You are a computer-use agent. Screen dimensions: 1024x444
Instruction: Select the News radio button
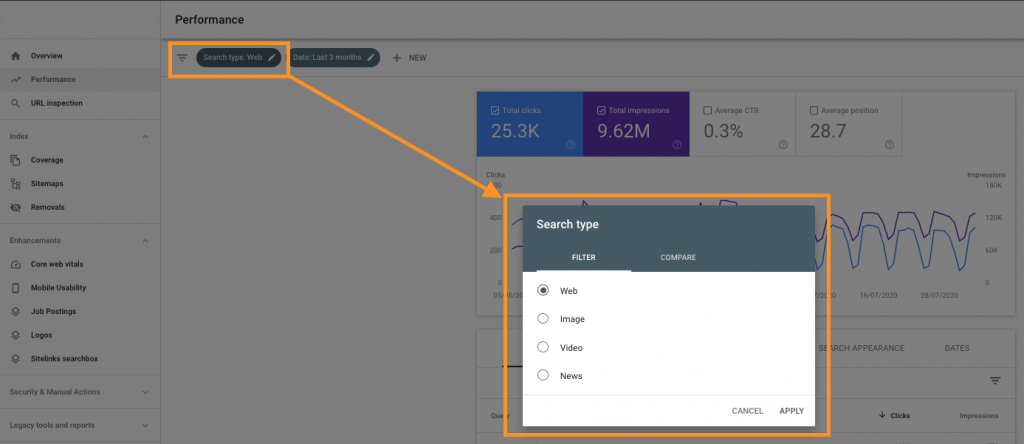543,375
